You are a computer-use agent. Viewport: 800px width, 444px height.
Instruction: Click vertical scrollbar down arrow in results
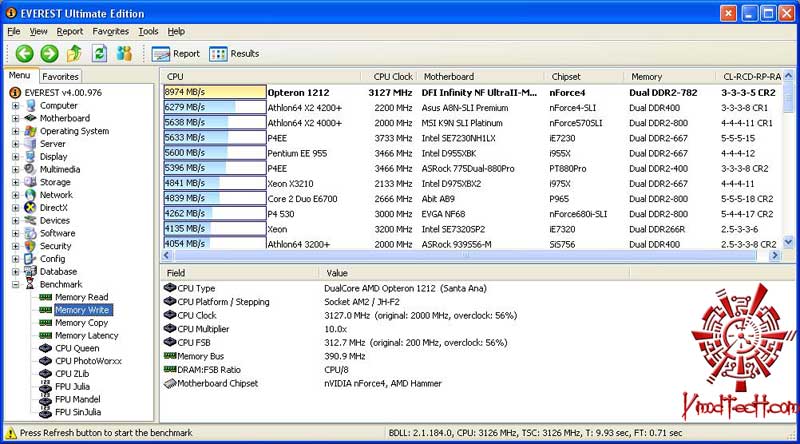788,242
